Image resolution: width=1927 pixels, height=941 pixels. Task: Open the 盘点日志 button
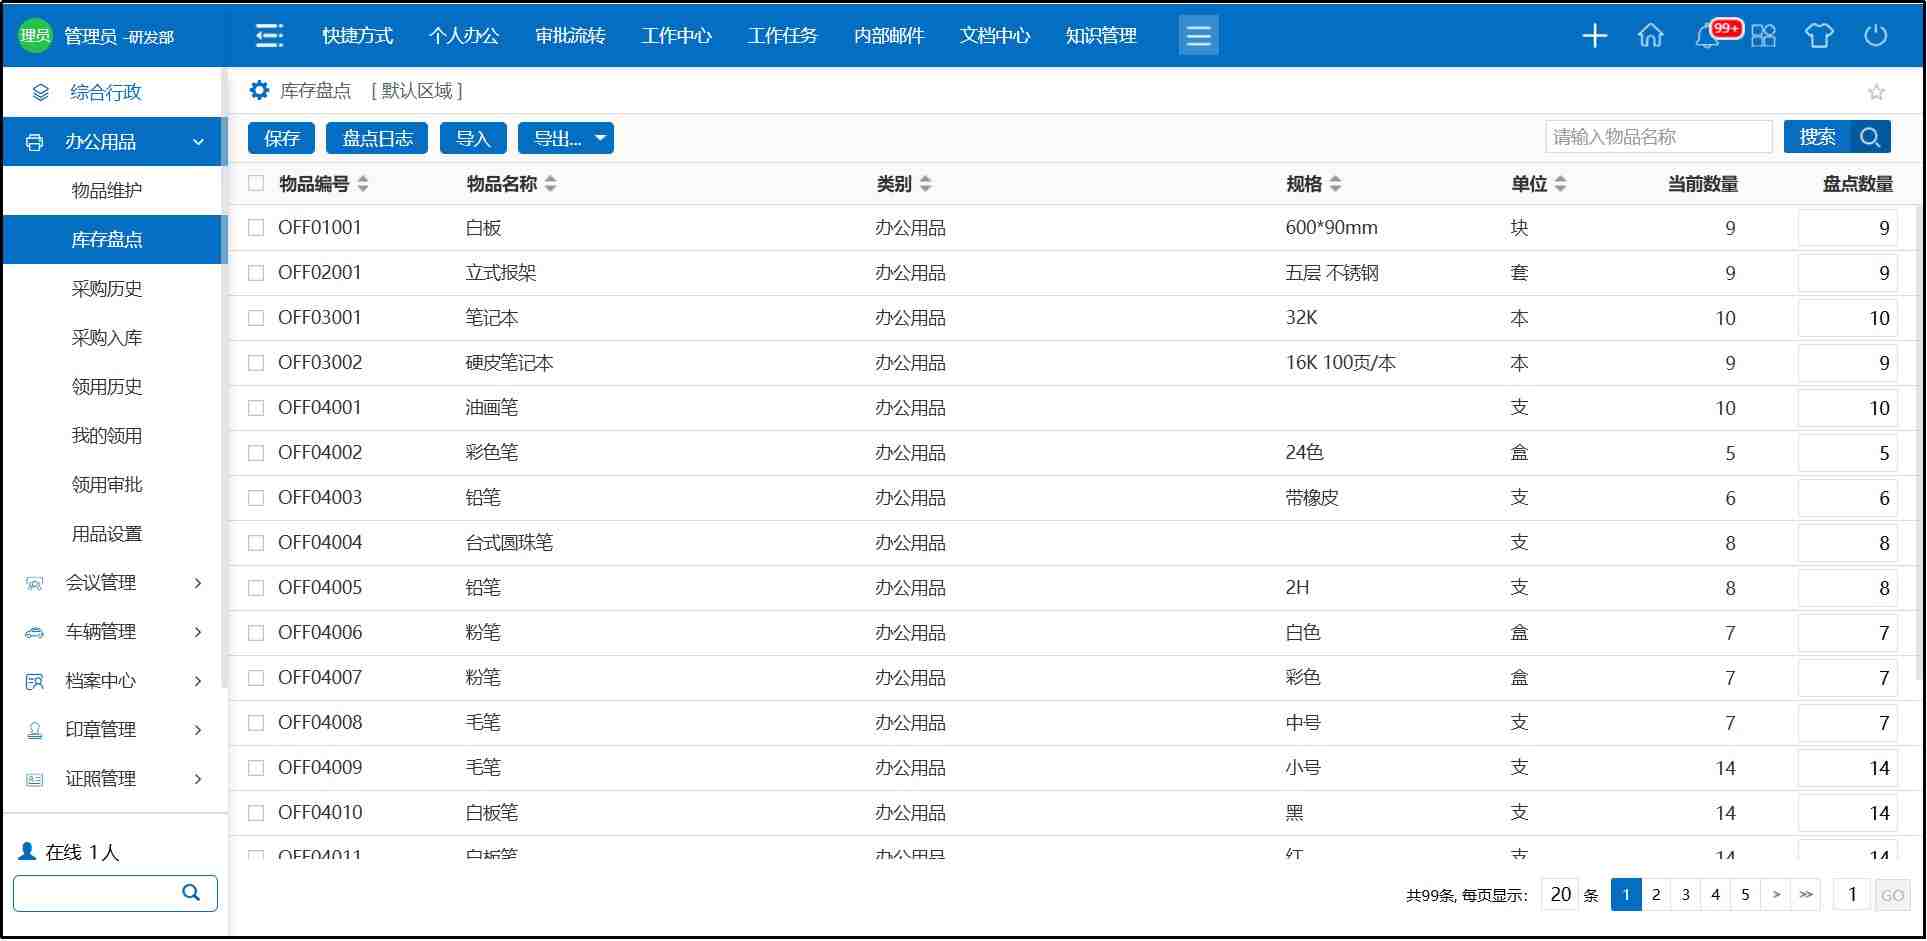[377, 138]
